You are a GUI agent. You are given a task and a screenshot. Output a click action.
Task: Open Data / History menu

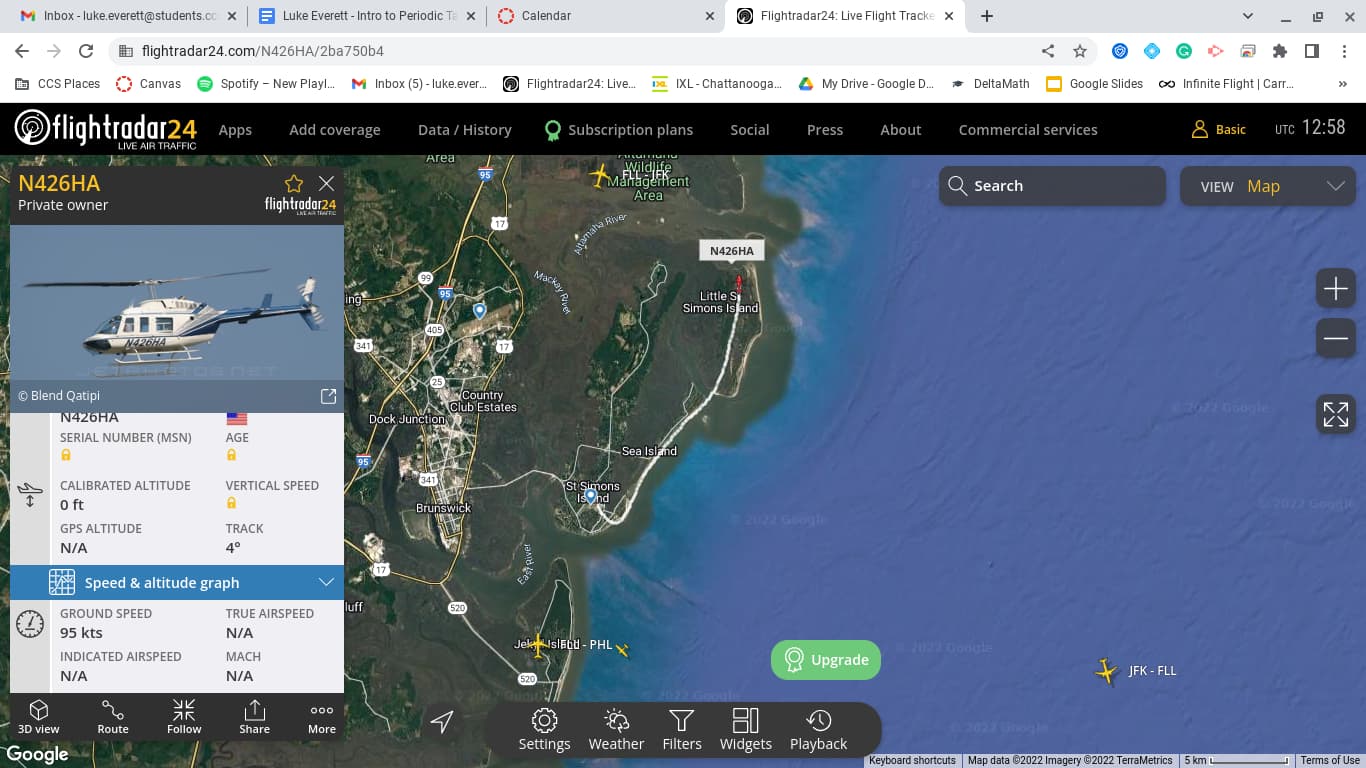tap(465, 130)
